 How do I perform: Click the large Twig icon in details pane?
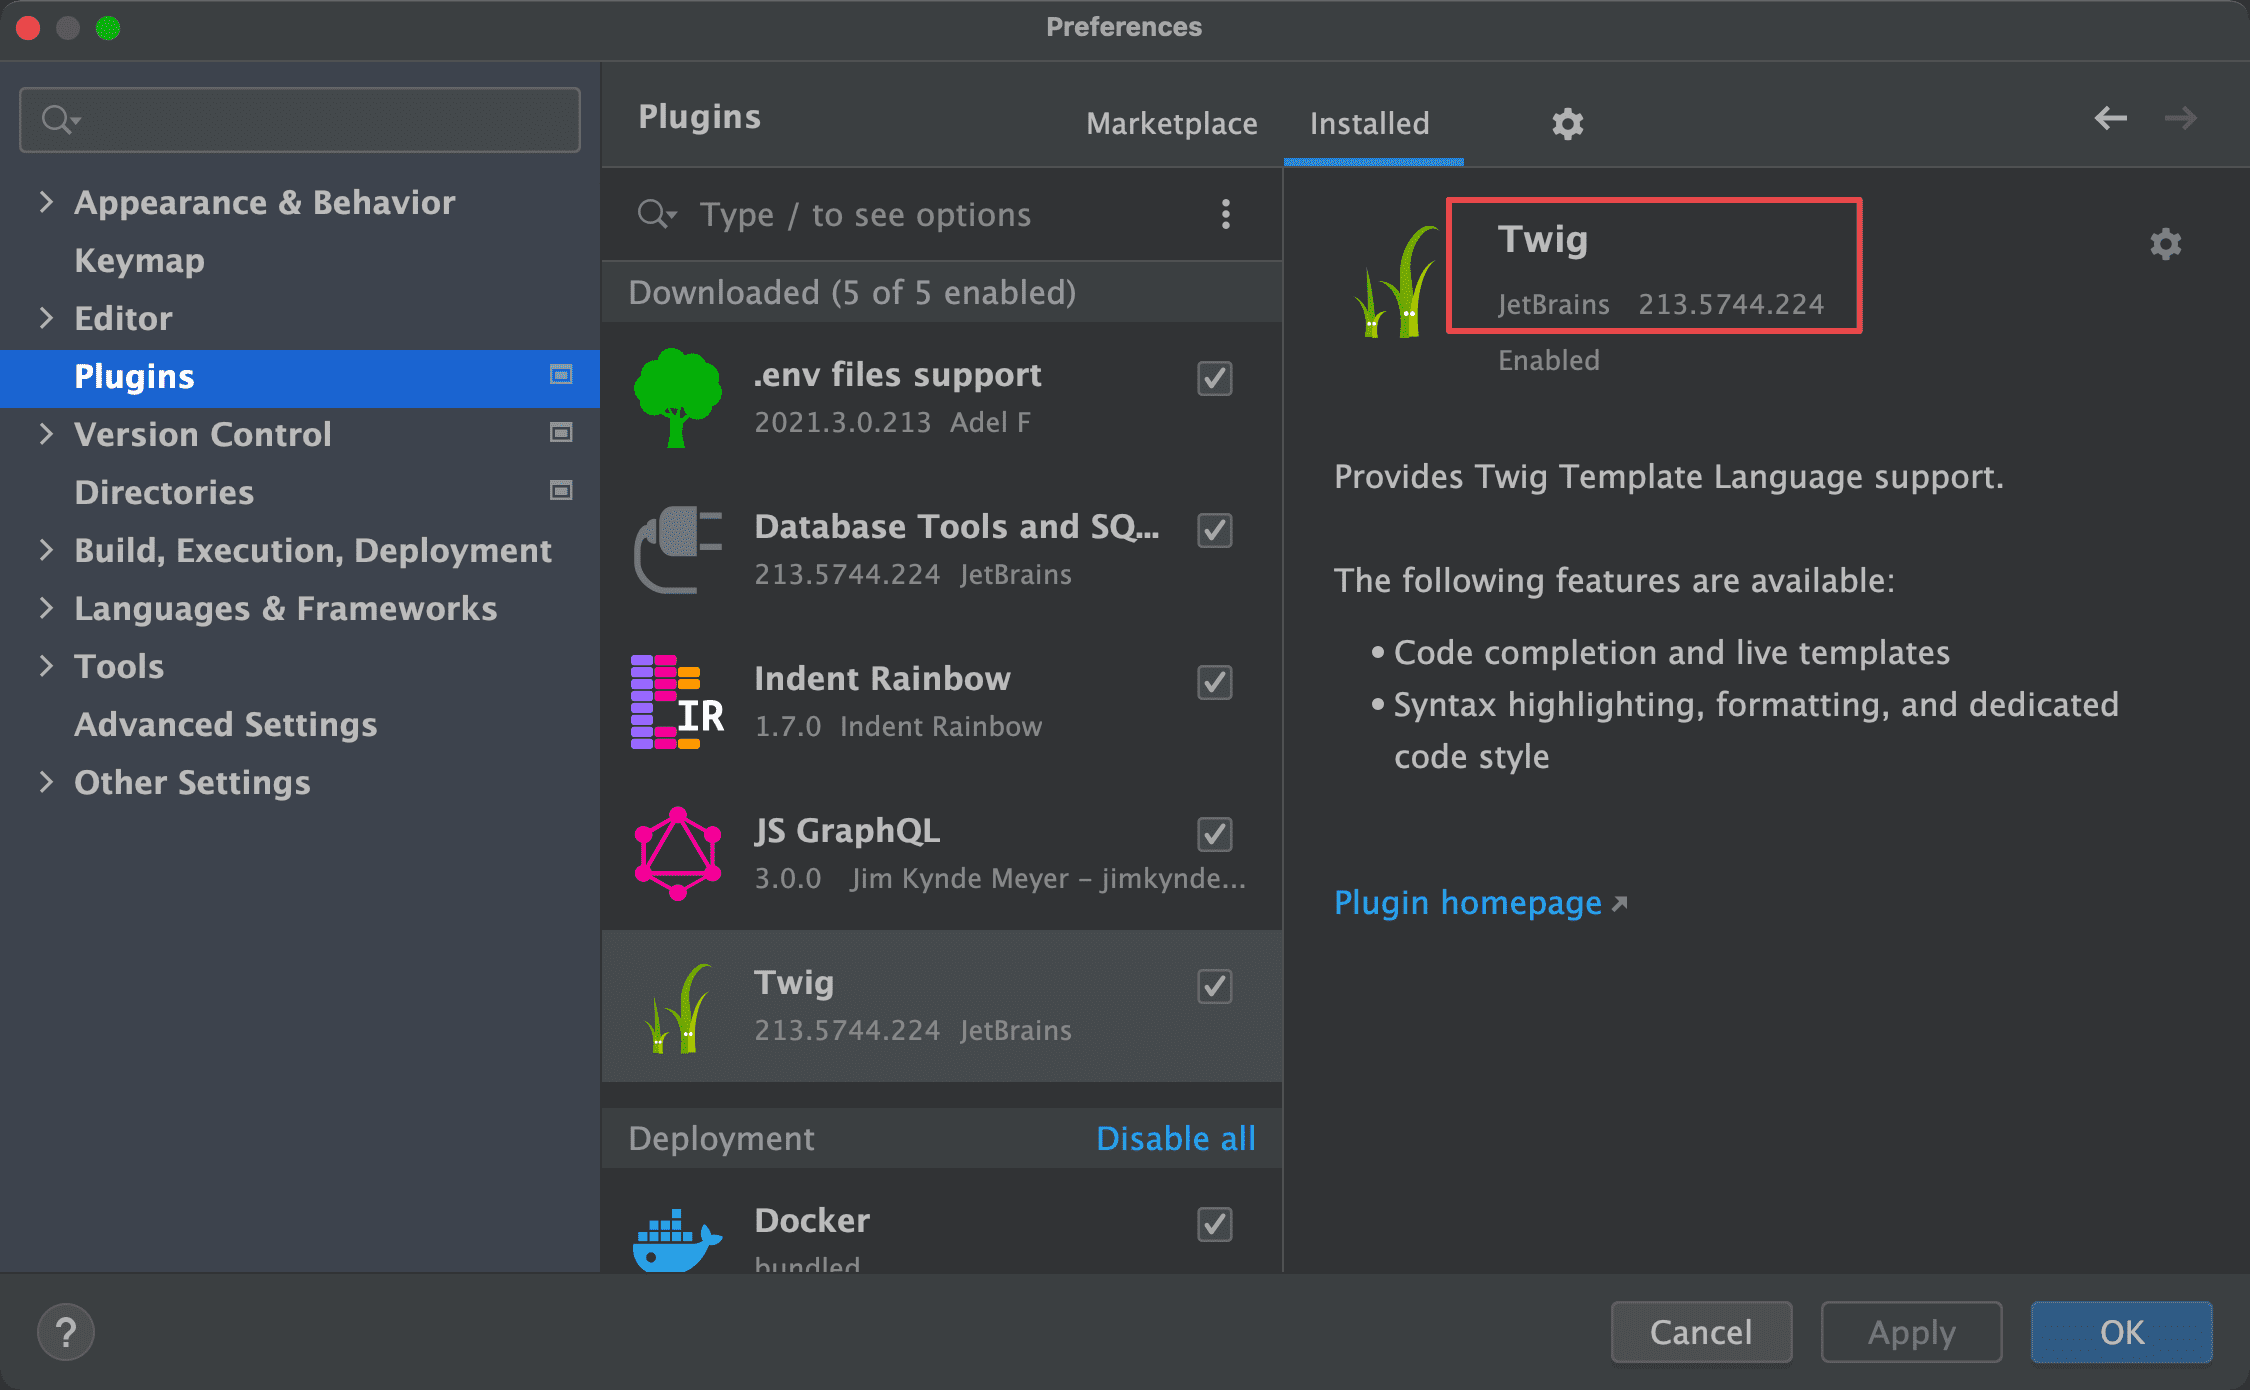(1396, 282)
